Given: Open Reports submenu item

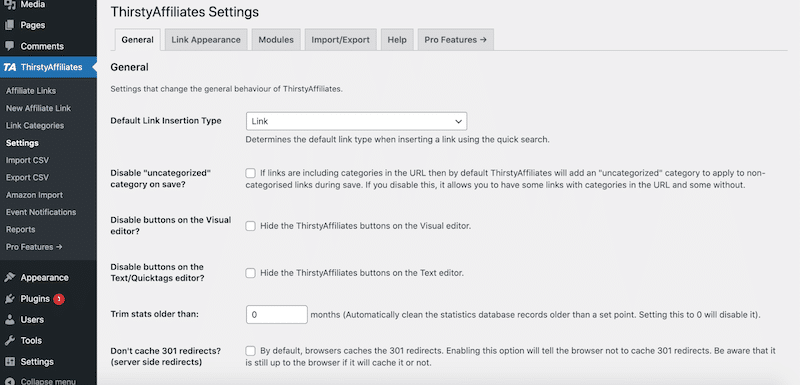Looking at the screenshot, I should [20, 229].
